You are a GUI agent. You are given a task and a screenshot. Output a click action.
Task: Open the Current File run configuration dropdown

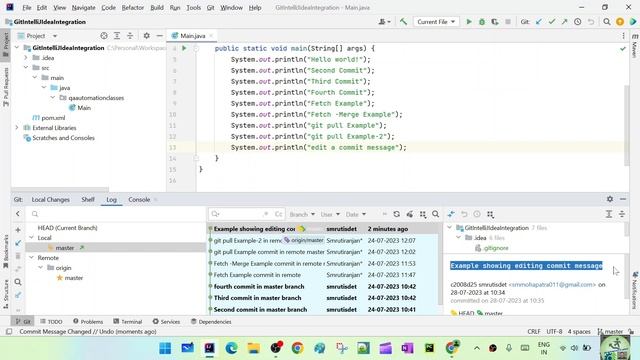coord(436,22)
